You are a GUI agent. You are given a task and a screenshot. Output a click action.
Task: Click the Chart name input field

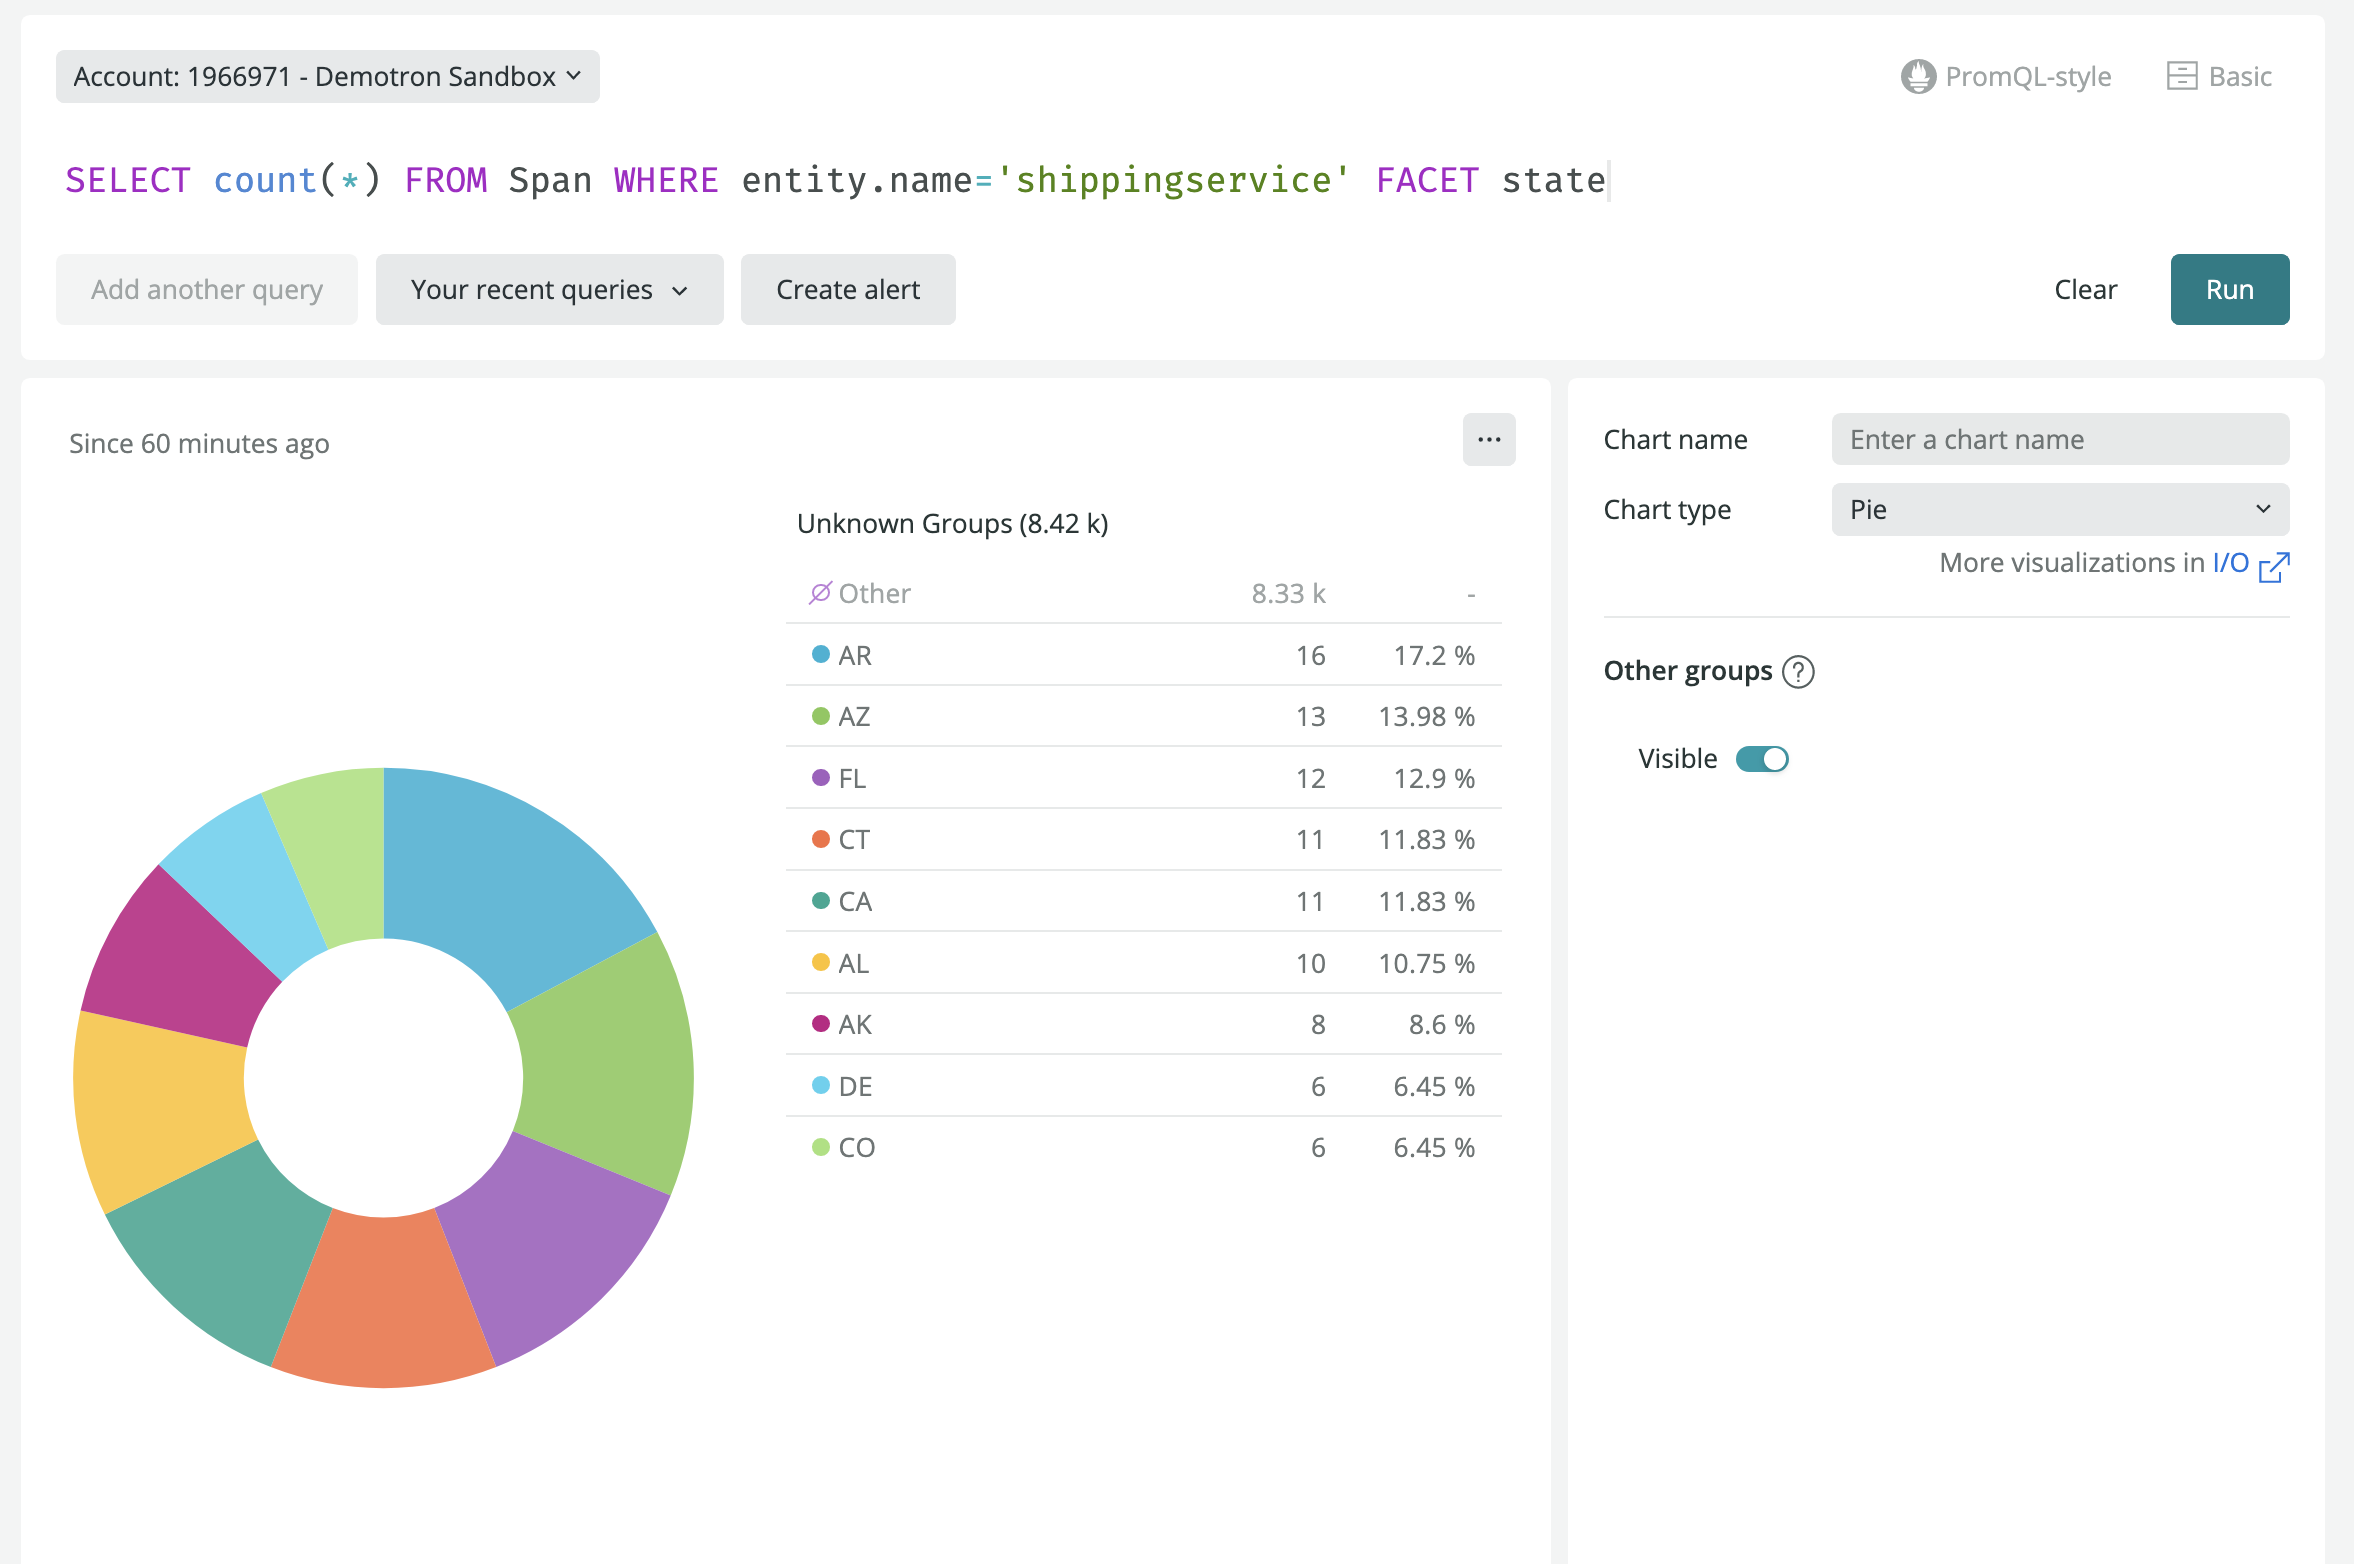click(2059, 439)
